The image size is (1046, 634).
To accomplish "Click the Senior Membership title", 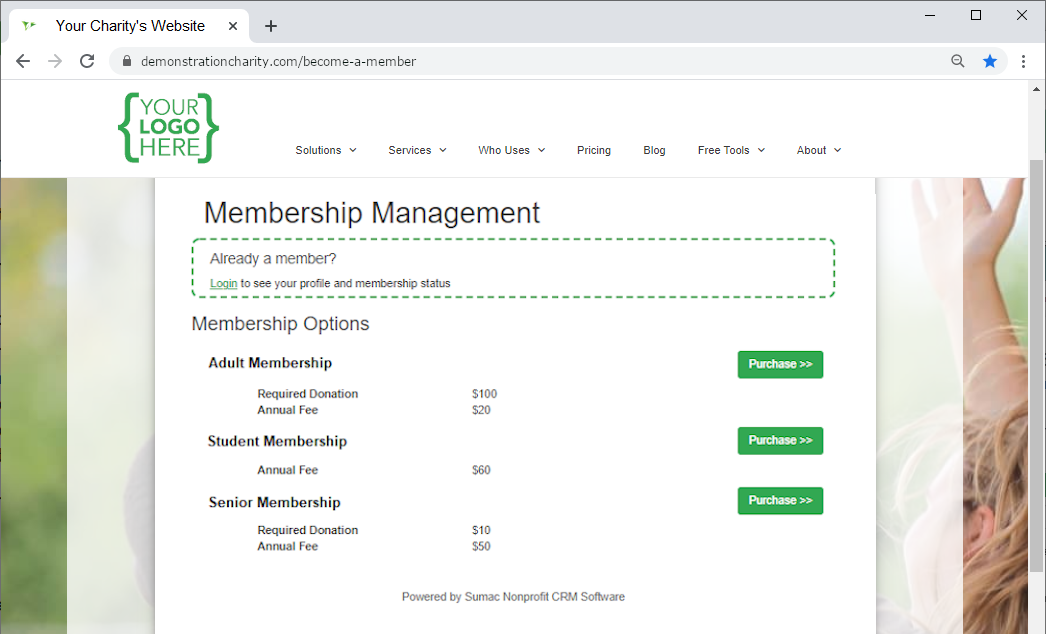I will [274, 503].
